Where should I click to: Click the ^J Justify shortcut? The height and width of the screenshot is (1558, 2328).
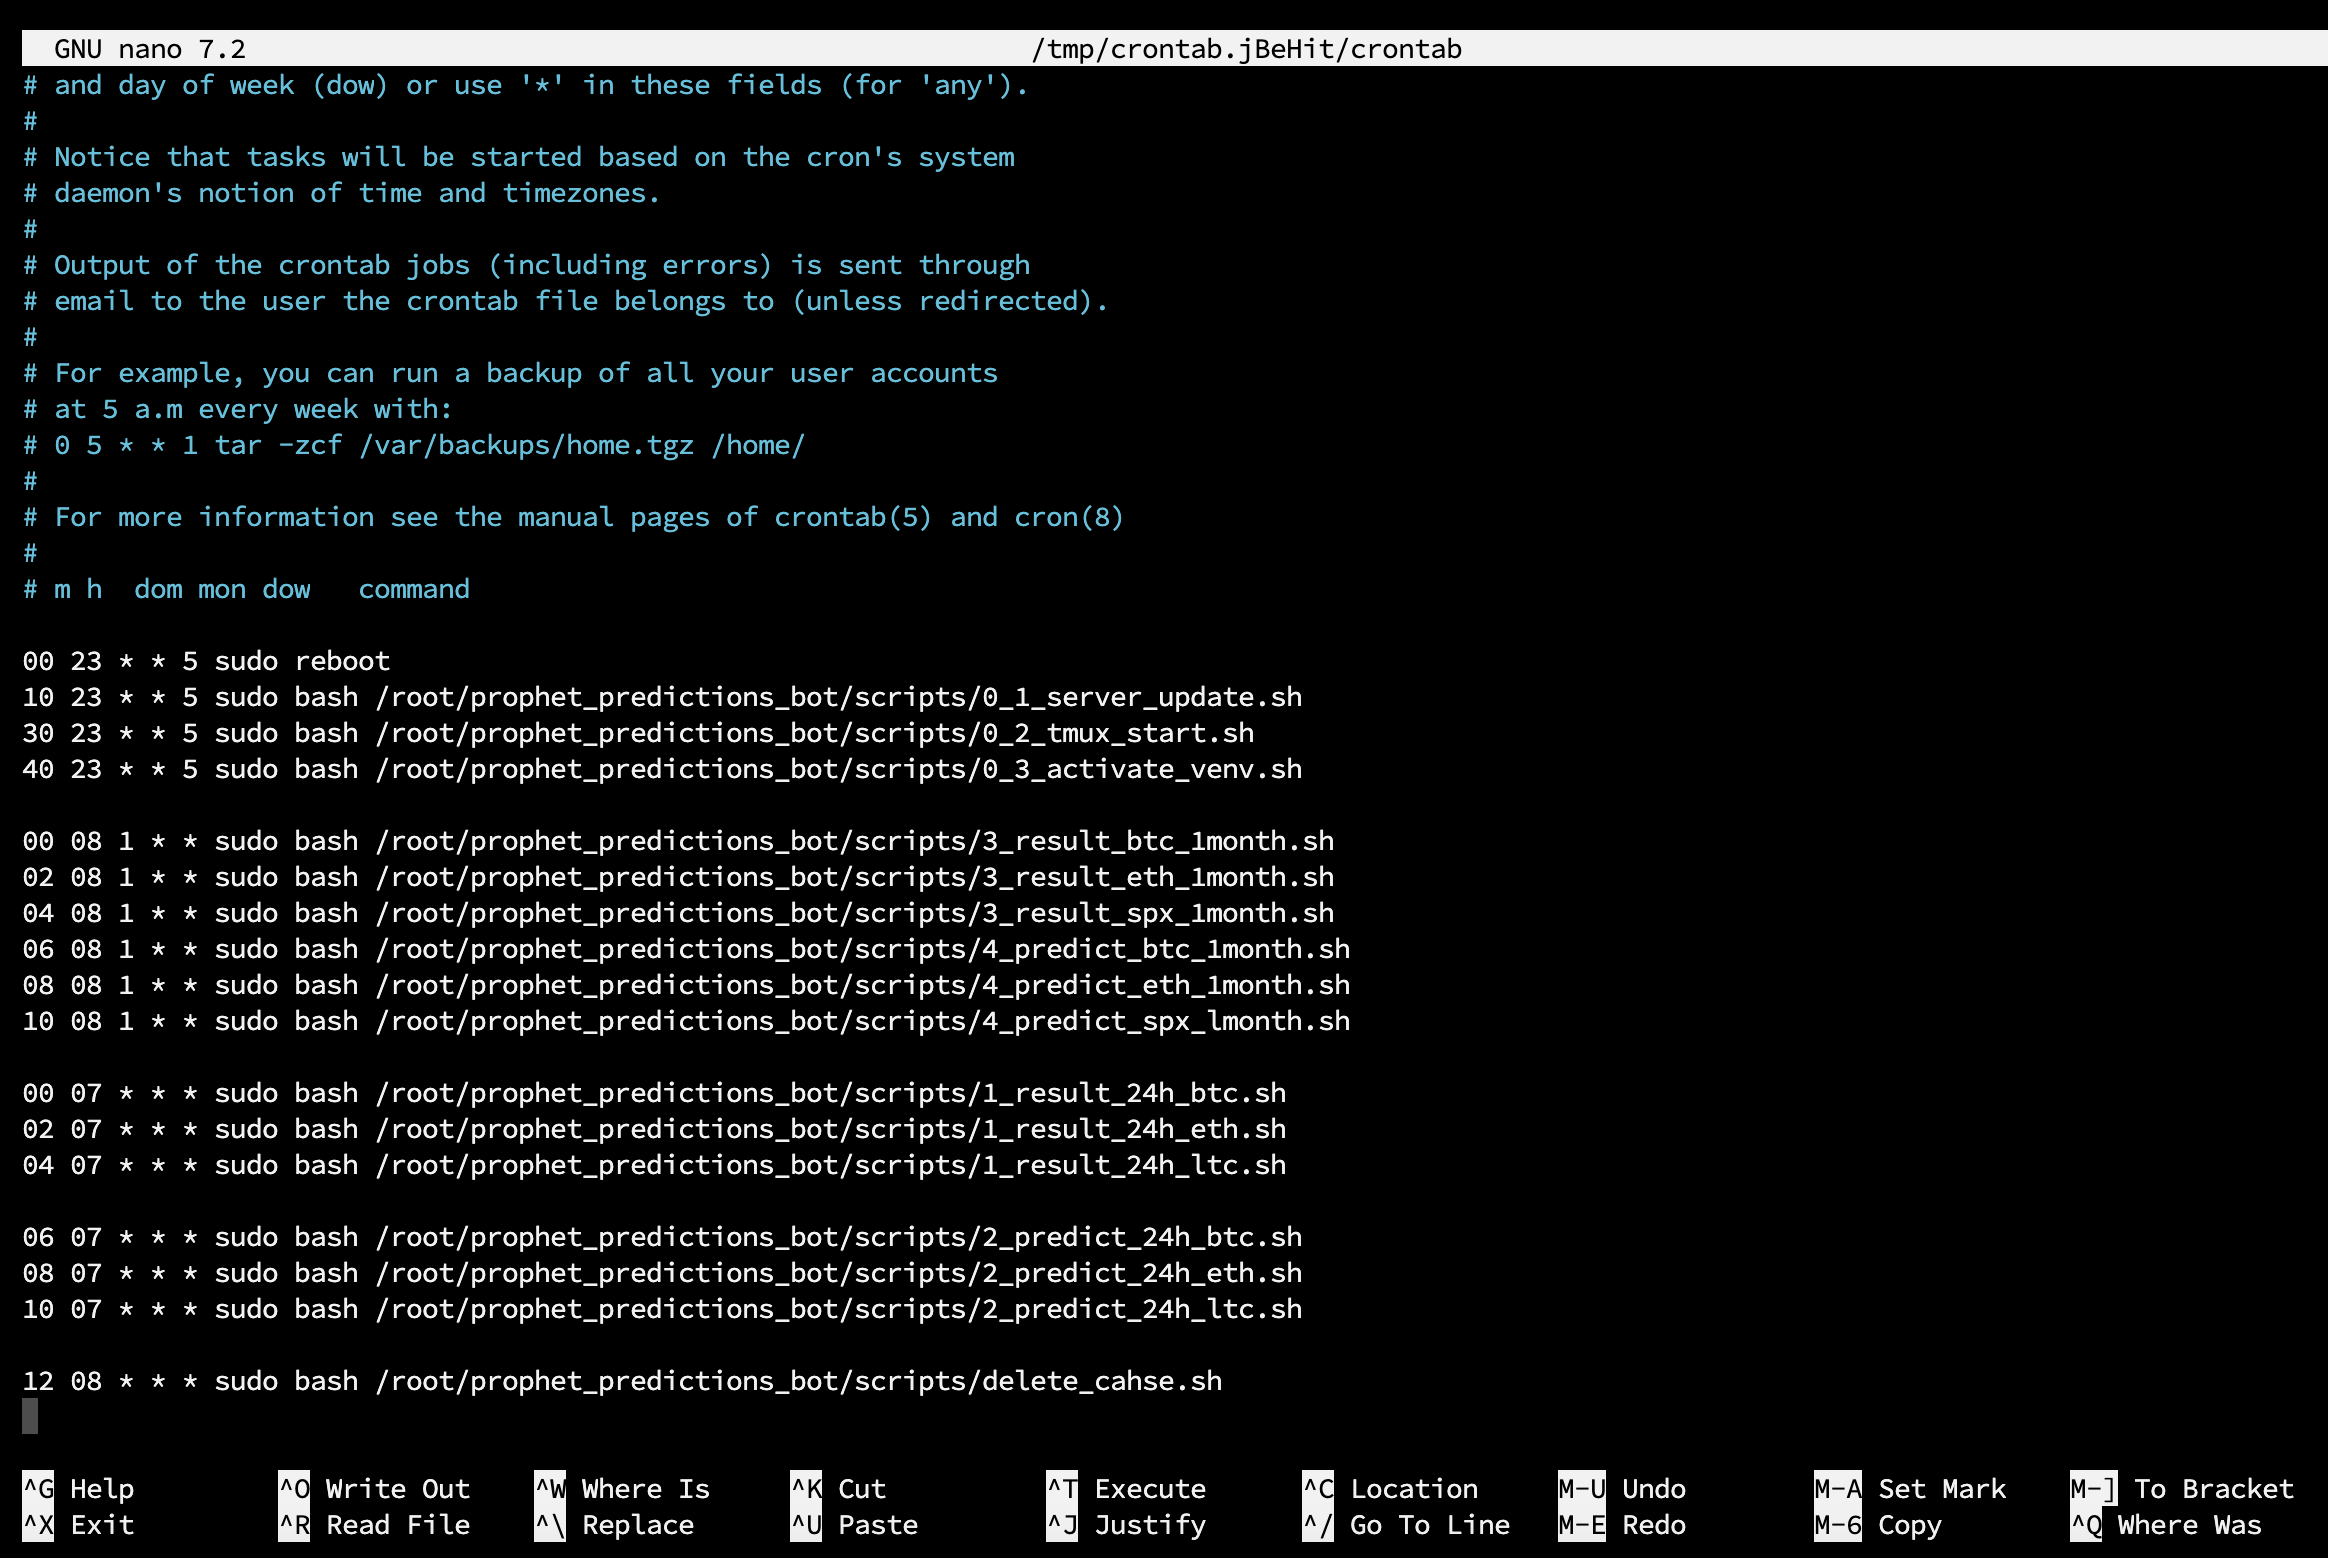[x=1126, y=1525]
